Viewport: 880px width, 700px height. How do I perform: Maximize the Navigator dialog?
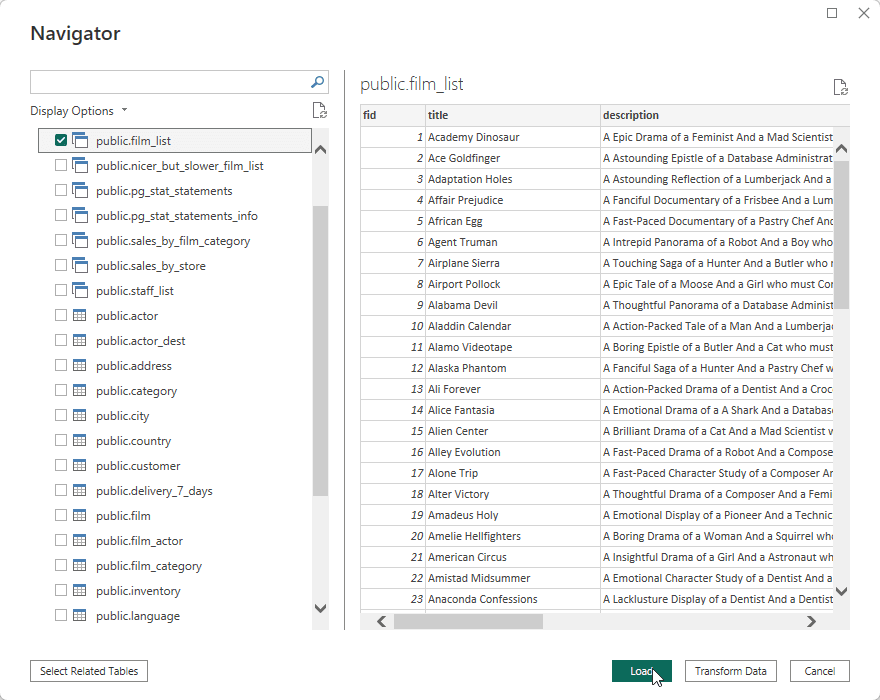pos(832,13)
